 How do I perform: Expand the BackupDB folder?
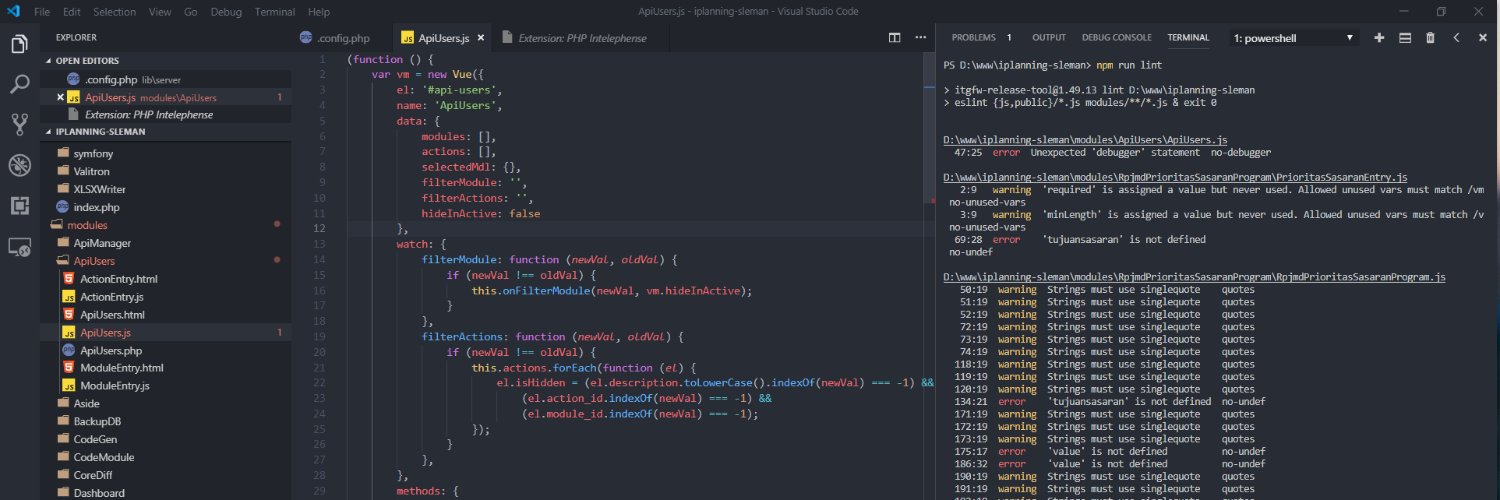tap(97, 421)
